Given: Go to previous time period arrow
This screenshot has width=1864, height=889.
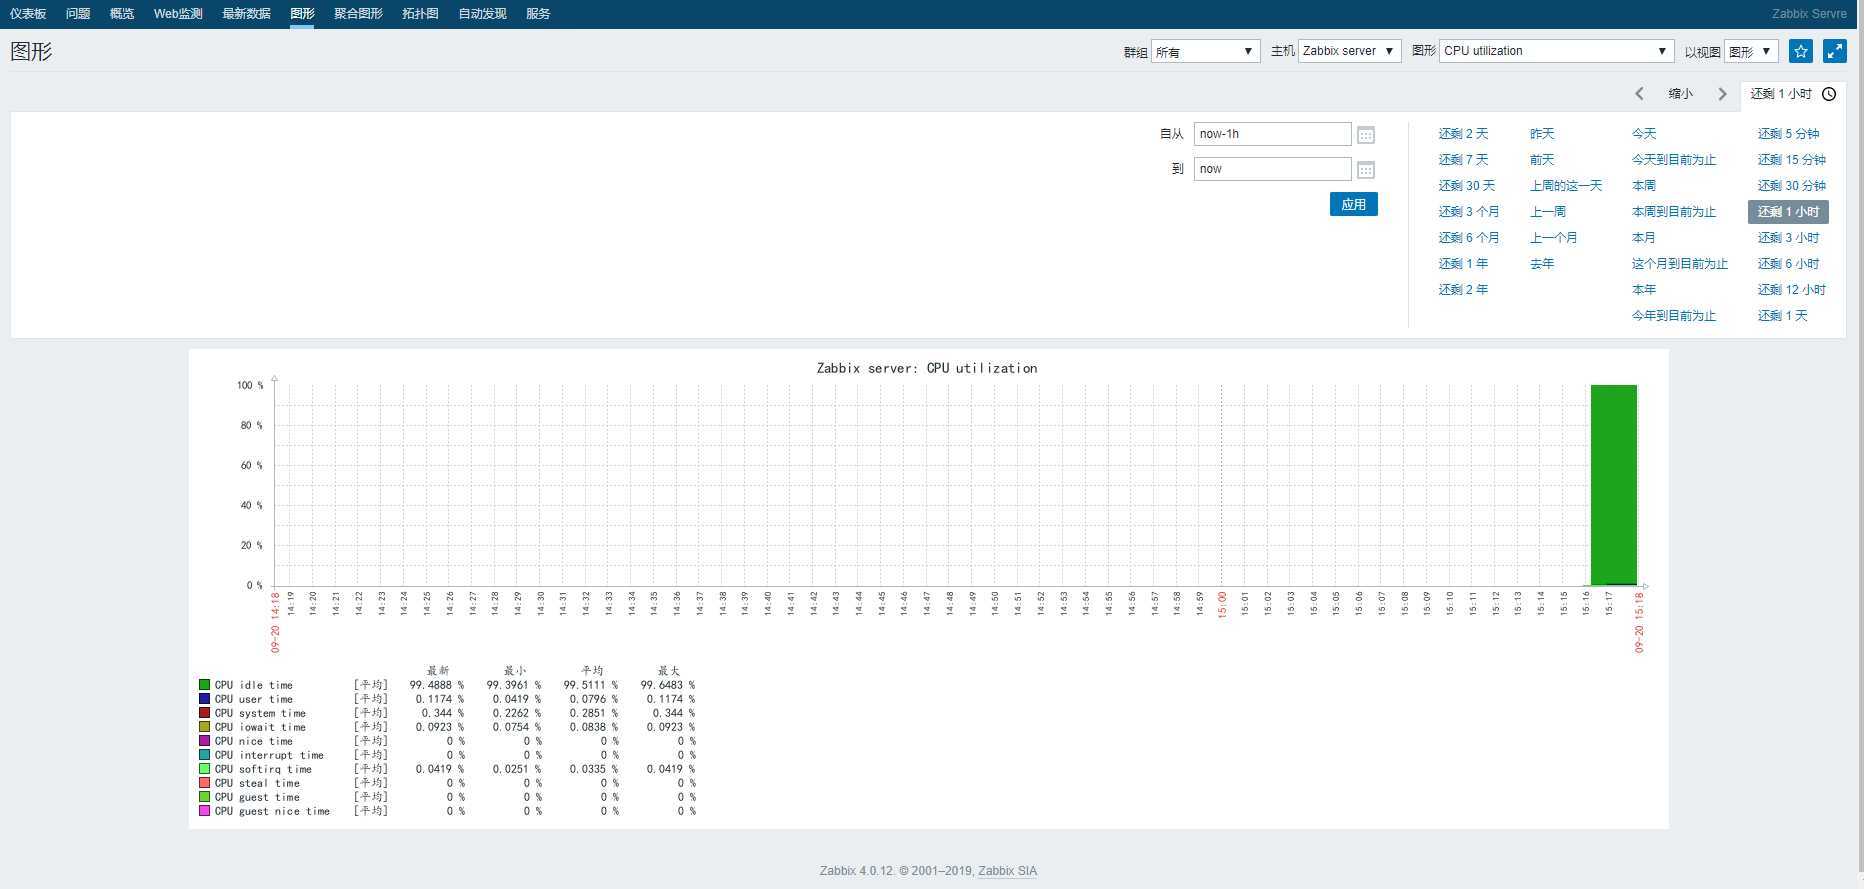Looking at the screenshot, I should 1639,94.
